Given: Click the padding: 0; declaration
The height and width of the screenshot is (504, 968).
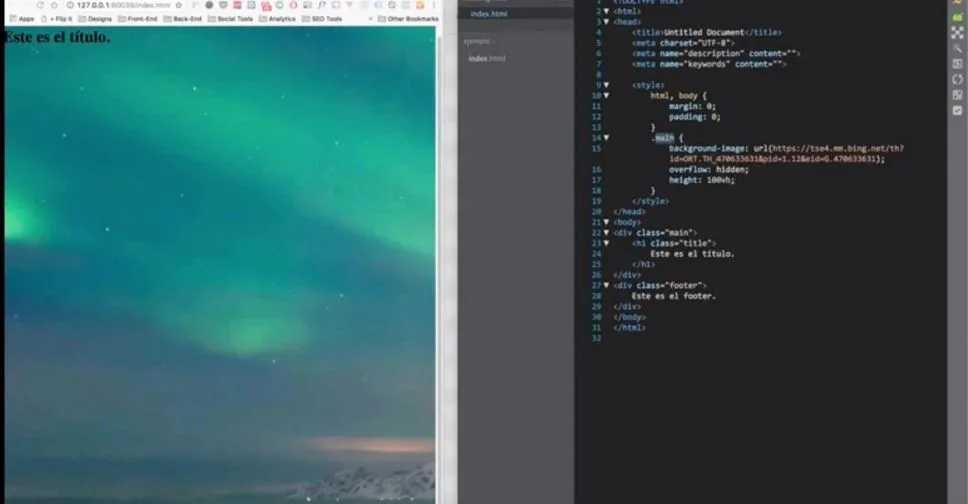Looking at the screenshot, I should click(x=695, y=117).
